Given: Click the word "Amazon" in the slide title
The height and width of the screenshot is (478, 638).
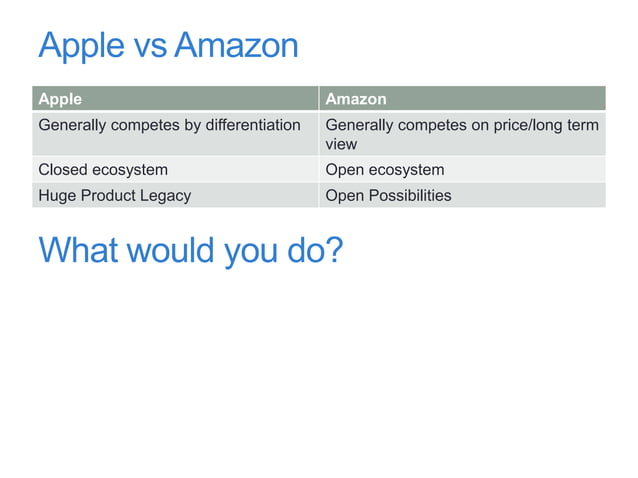Looking at the screenshot, I should pos(235,46).
